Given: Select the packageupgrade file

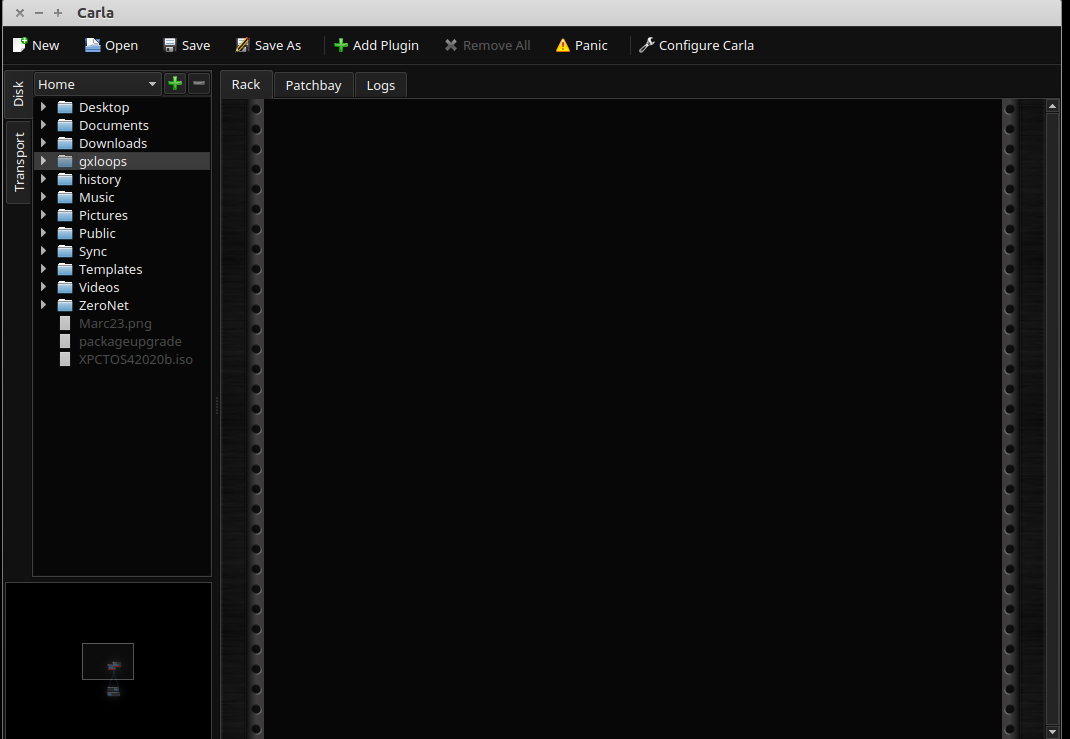Looking at the screenshot, I should pos(130,341).
